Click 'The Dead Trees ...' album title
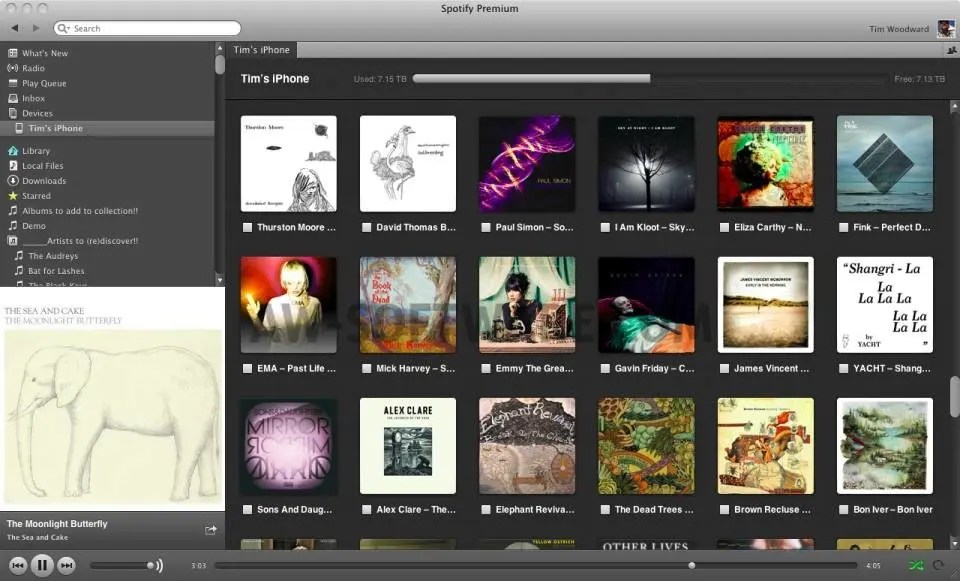 click(x=654, y=509)
